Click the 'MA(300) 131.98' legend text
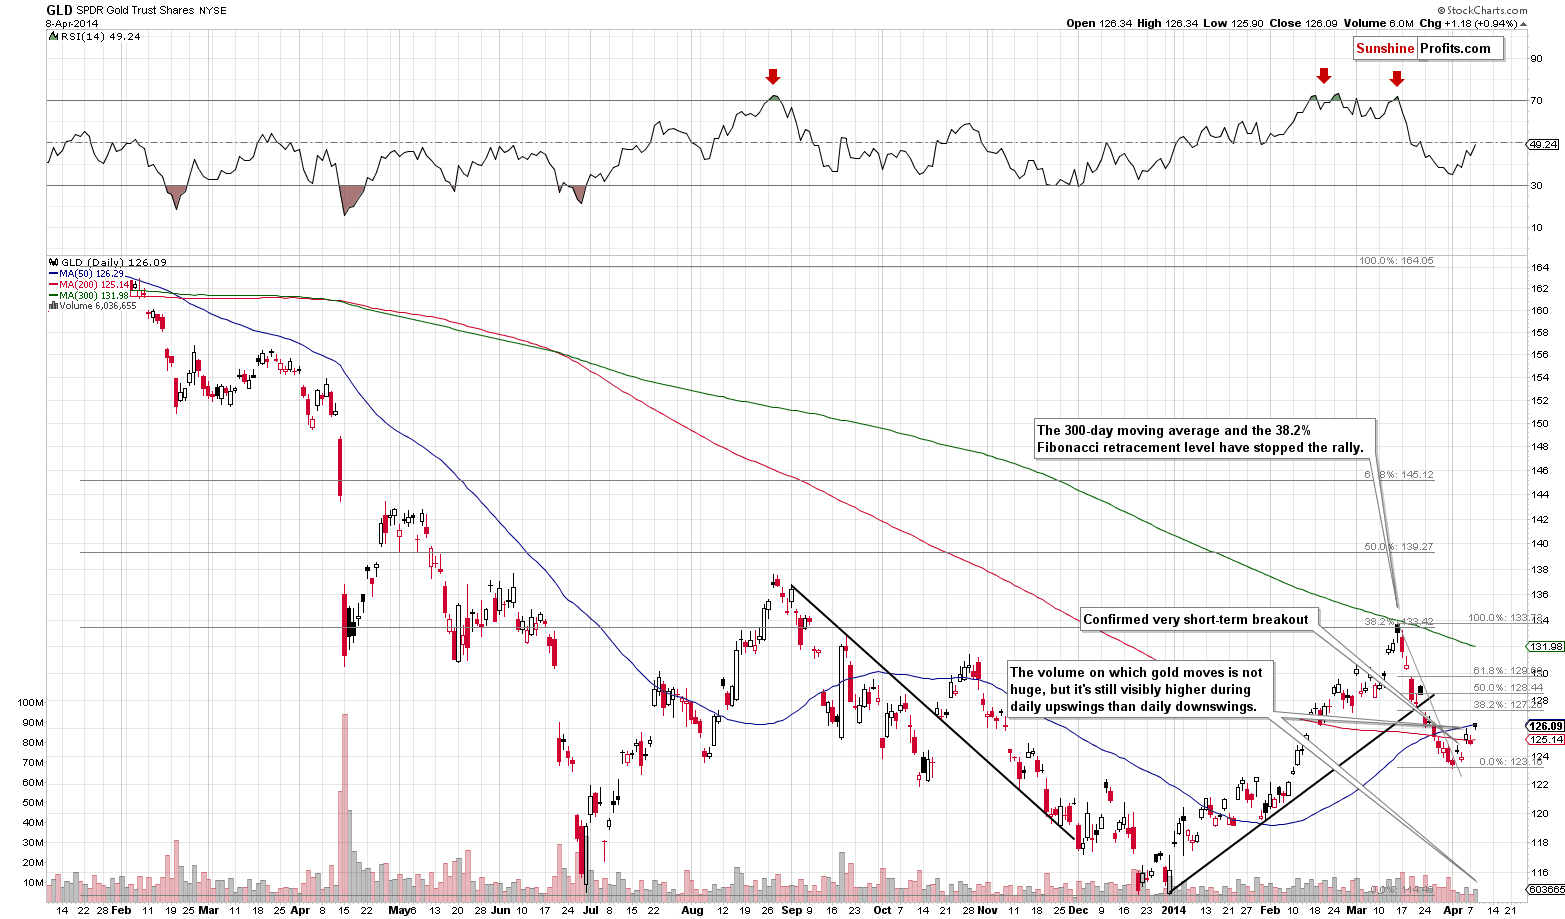The height and width of the screenshot is (919, 1565). pos(93,295)
